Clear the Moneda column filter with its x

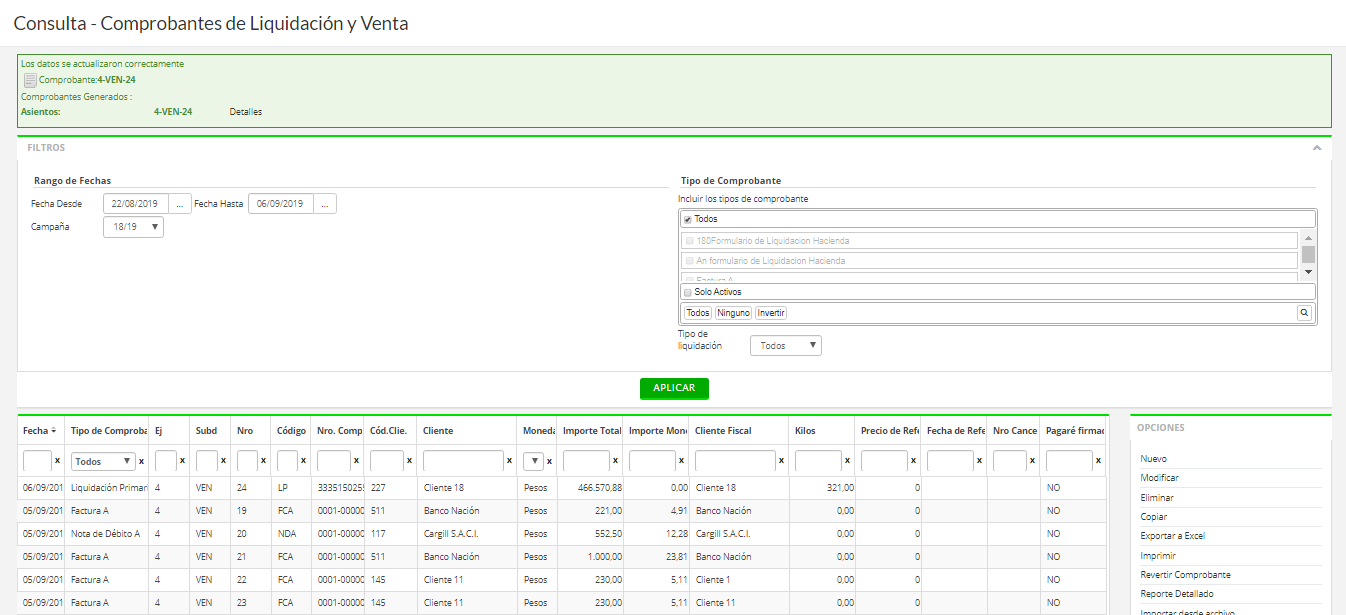tap(549, 462)
